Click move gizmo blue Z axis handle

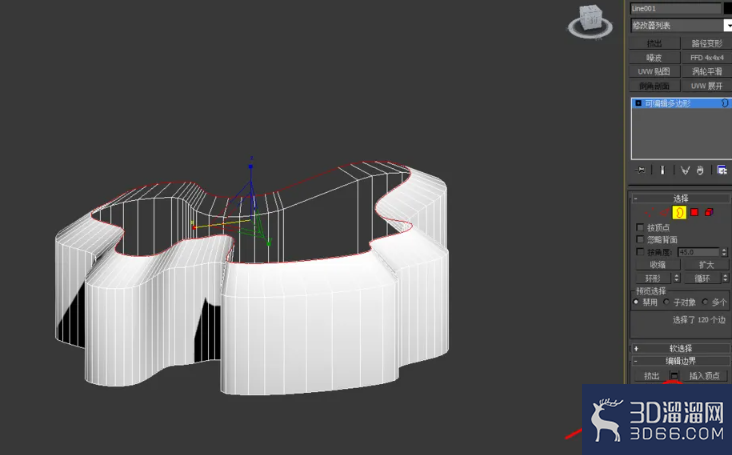pyautogui.click(x=251, y=166)
